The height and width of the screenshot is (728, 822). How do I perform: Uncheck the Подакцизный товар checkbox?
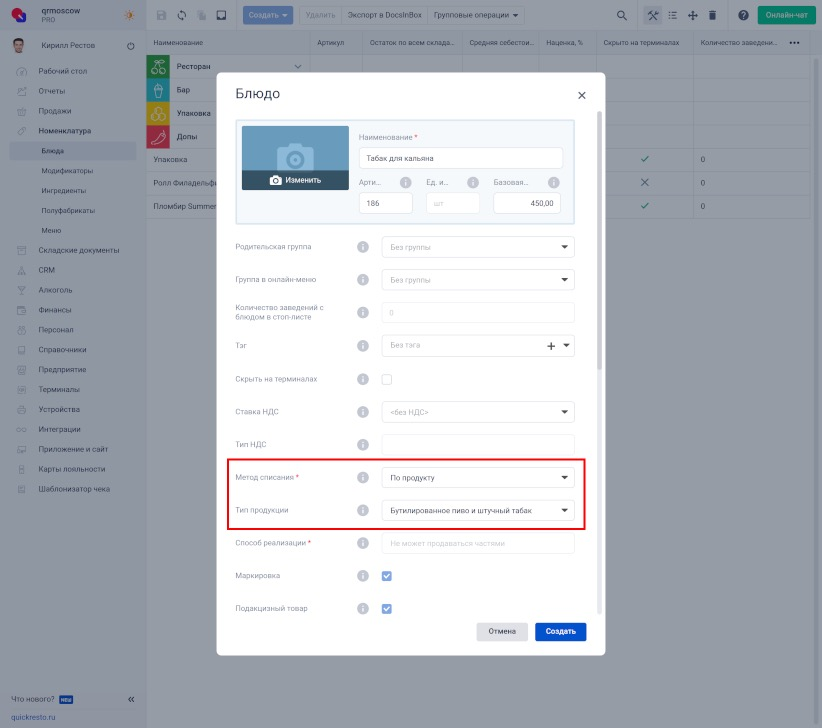[x=387, y=609]
